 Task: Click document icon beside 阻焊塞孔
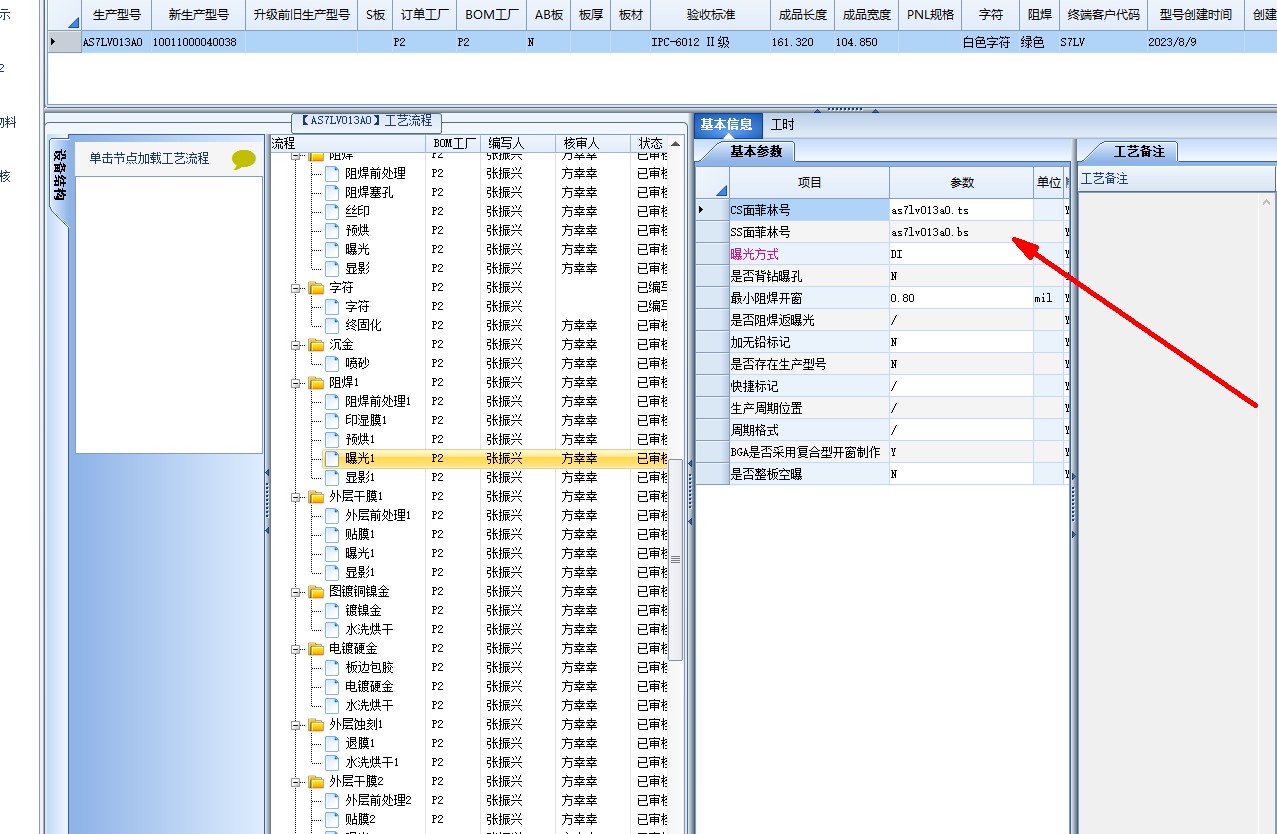click(332, 192)
